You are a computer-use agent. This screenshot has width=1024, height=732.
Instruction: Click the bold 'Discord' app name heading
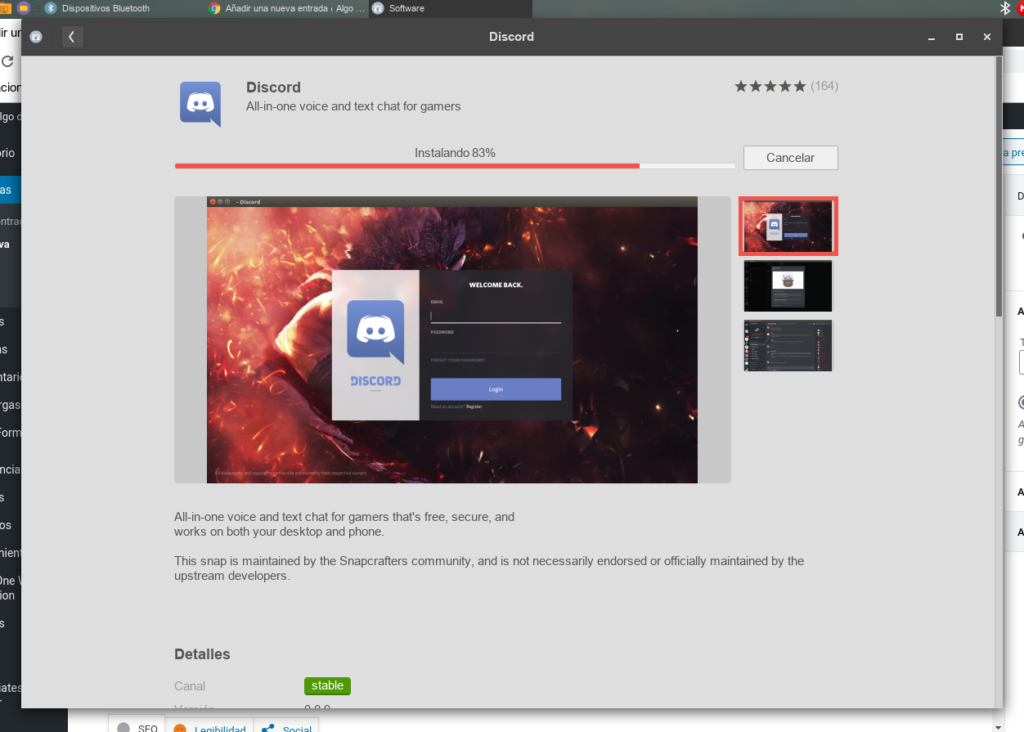click(274, 88)
